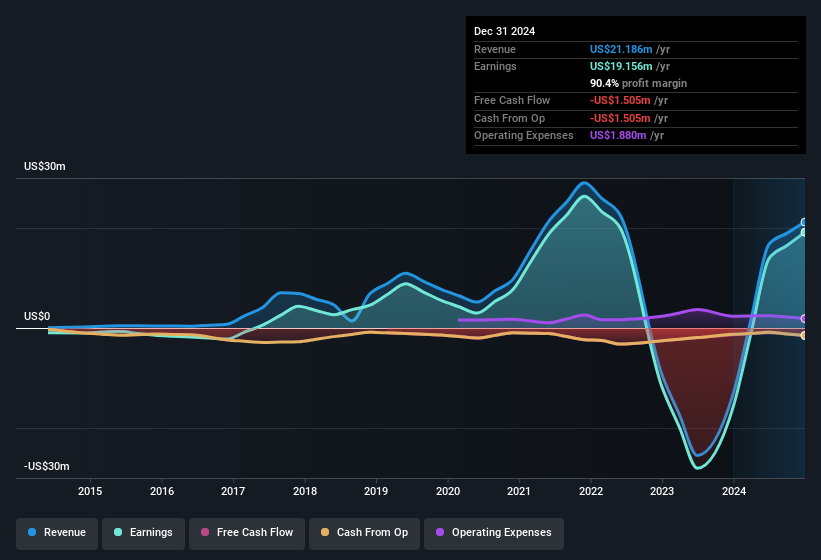
Task: Click the US$0 y-axis label
Action: click(37, 316)
